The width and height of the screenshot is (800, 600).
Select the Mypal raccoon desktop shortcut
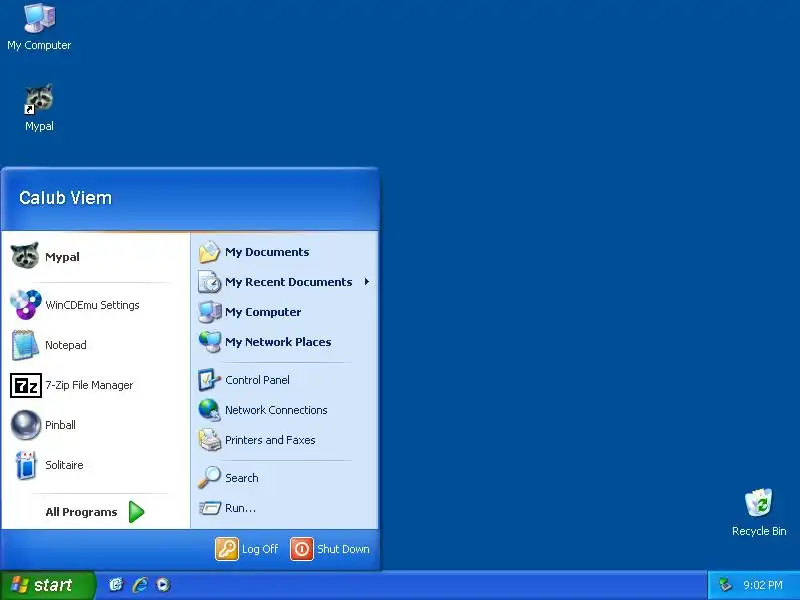tap(39, 108)
